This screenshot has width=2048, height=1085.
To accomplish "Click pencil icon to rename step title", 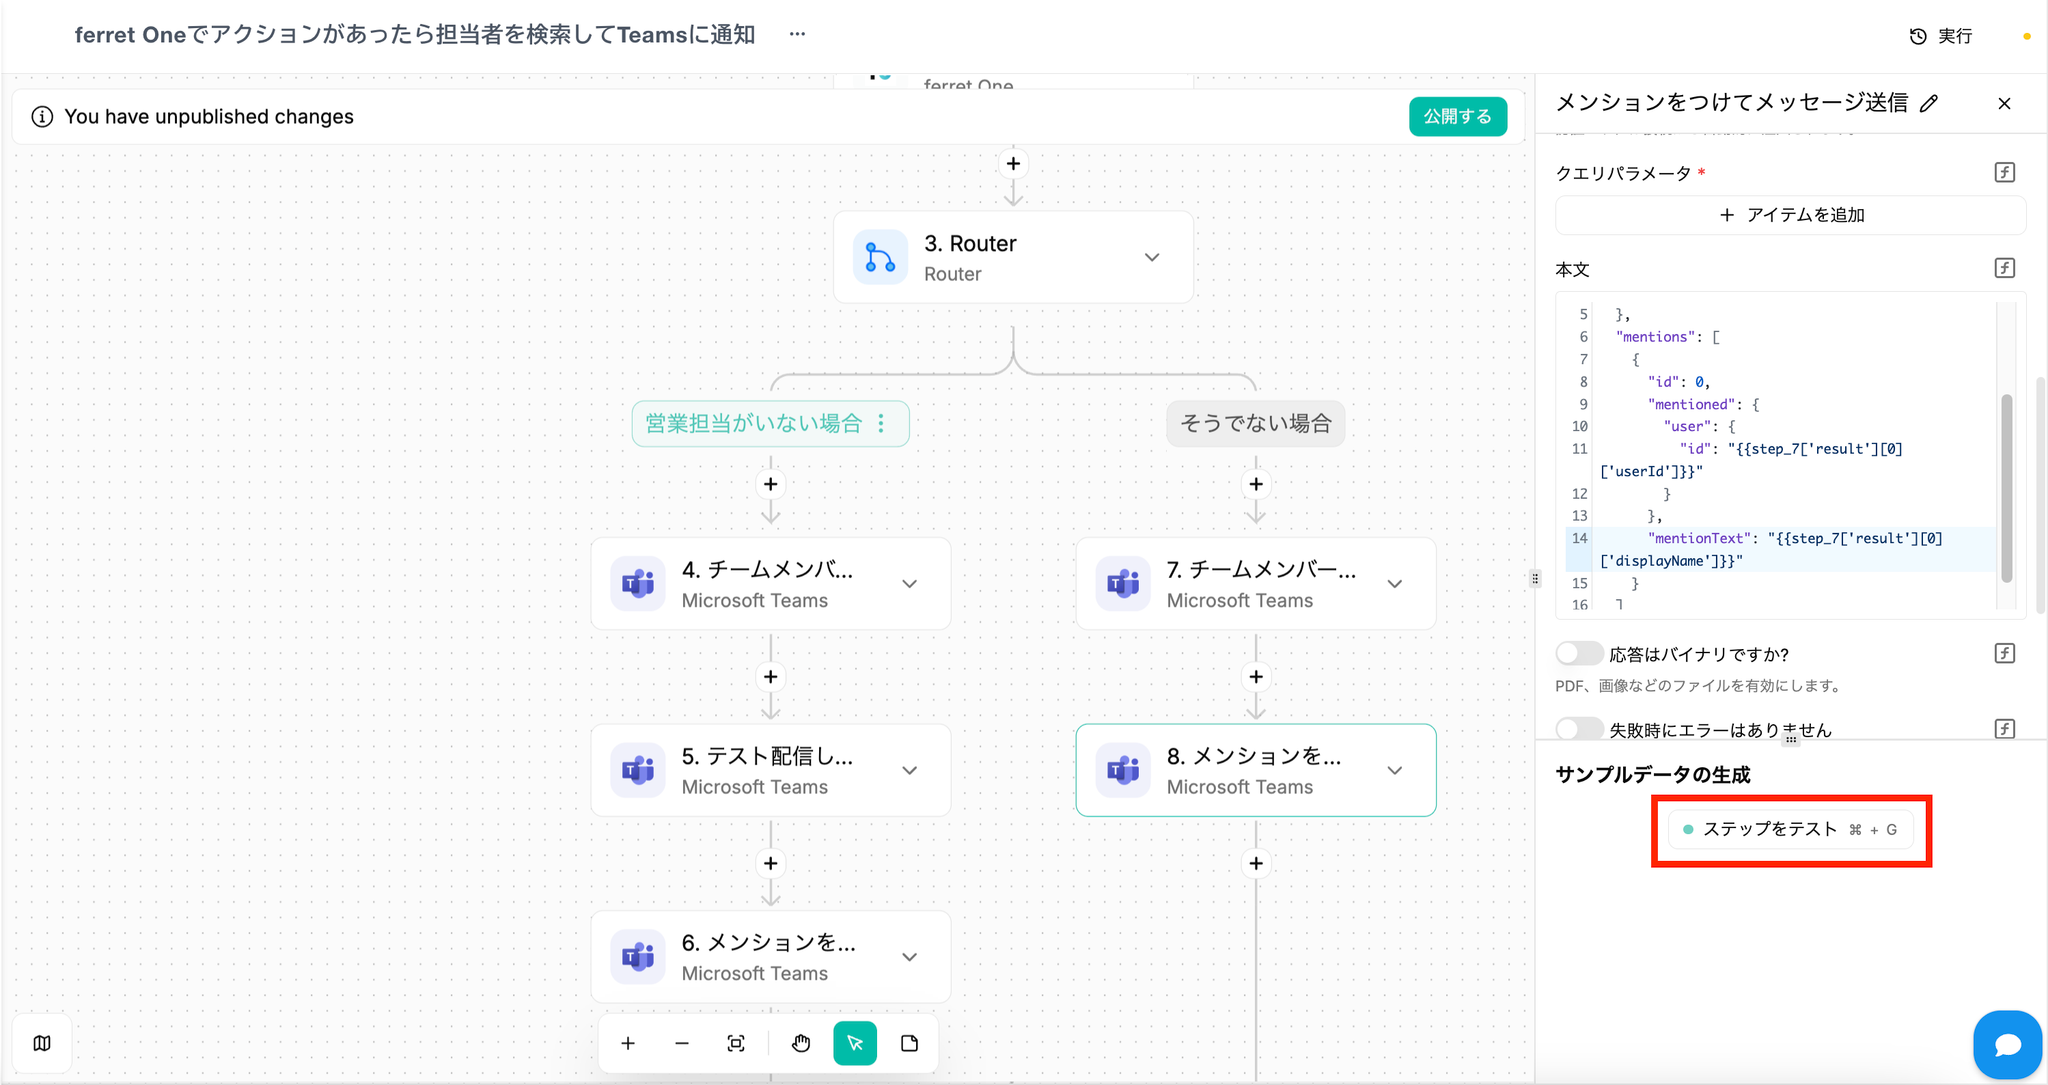I will coord(1929,103).
